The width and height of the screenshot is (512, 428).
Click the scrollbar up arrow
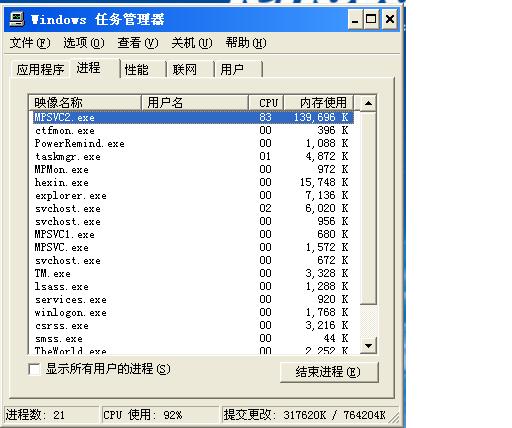coord(368,103)
